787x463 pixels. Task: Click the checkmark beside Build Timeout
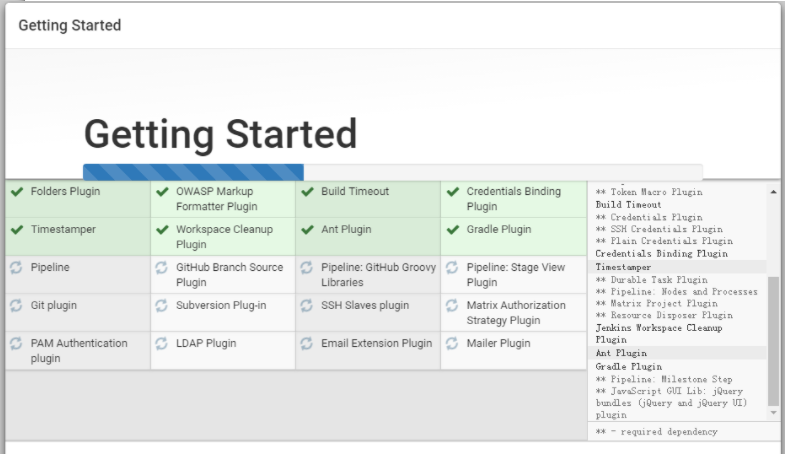coord(307,192)
